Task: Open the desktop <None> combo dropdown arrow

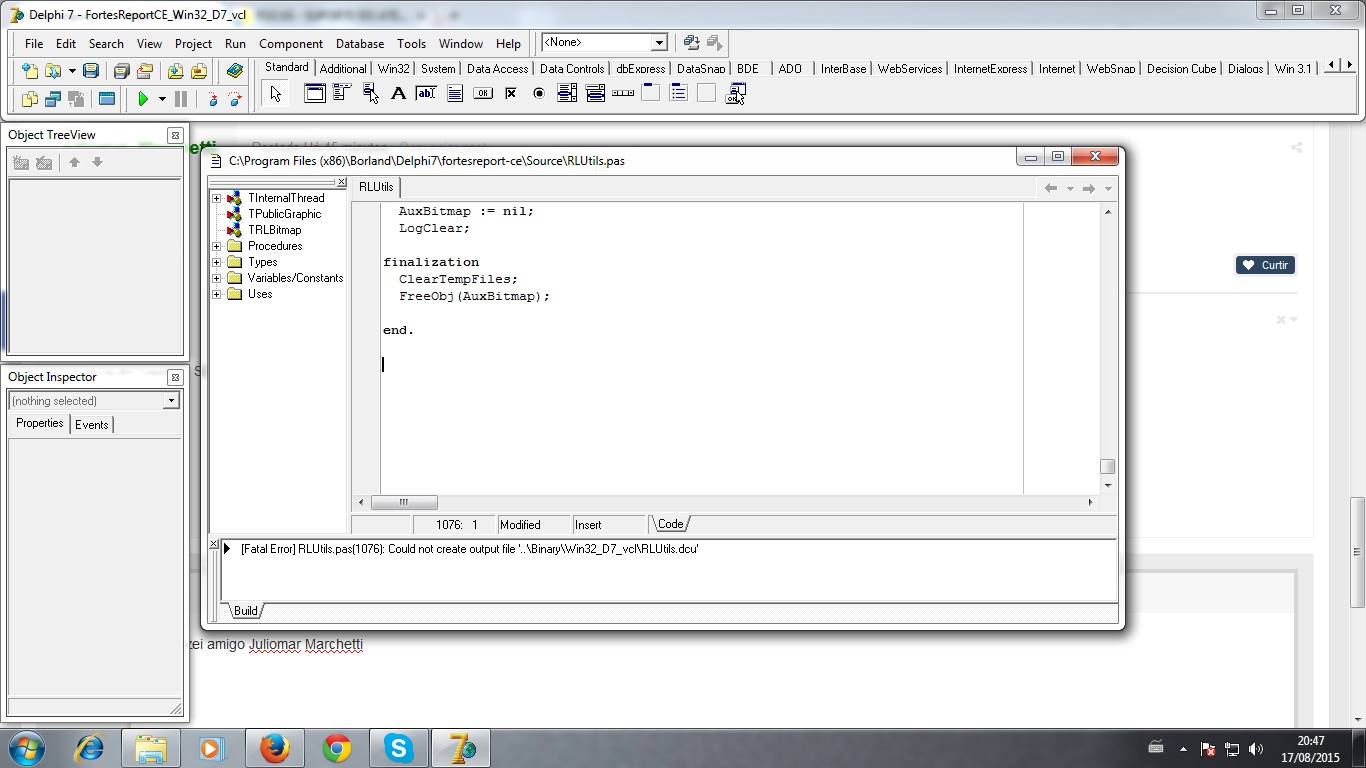Action: pos(659,42)
